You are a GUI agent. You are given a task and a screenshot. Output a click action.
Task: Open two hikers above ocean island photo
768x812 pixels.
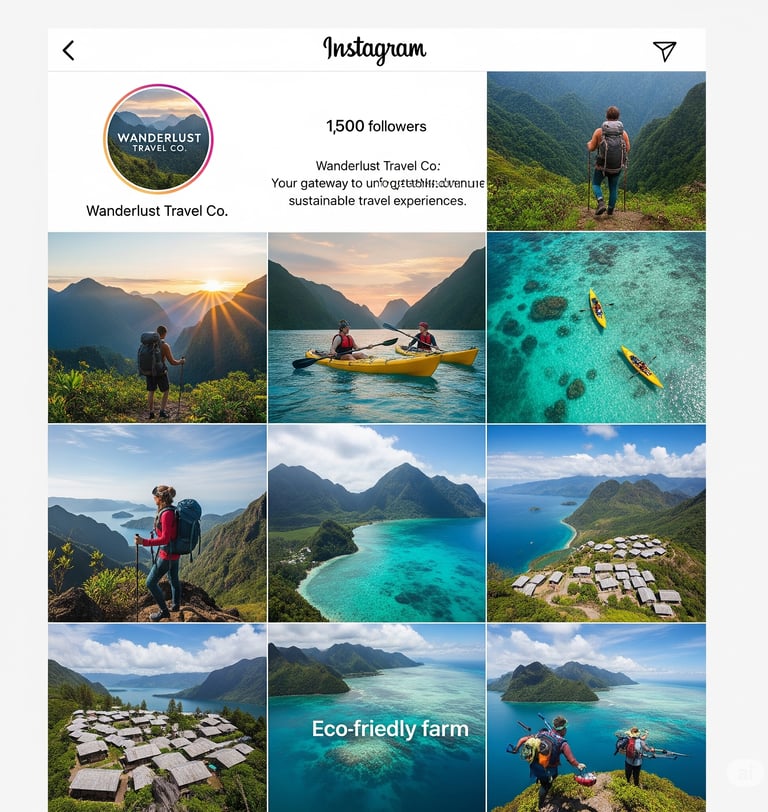click(596, 718)
